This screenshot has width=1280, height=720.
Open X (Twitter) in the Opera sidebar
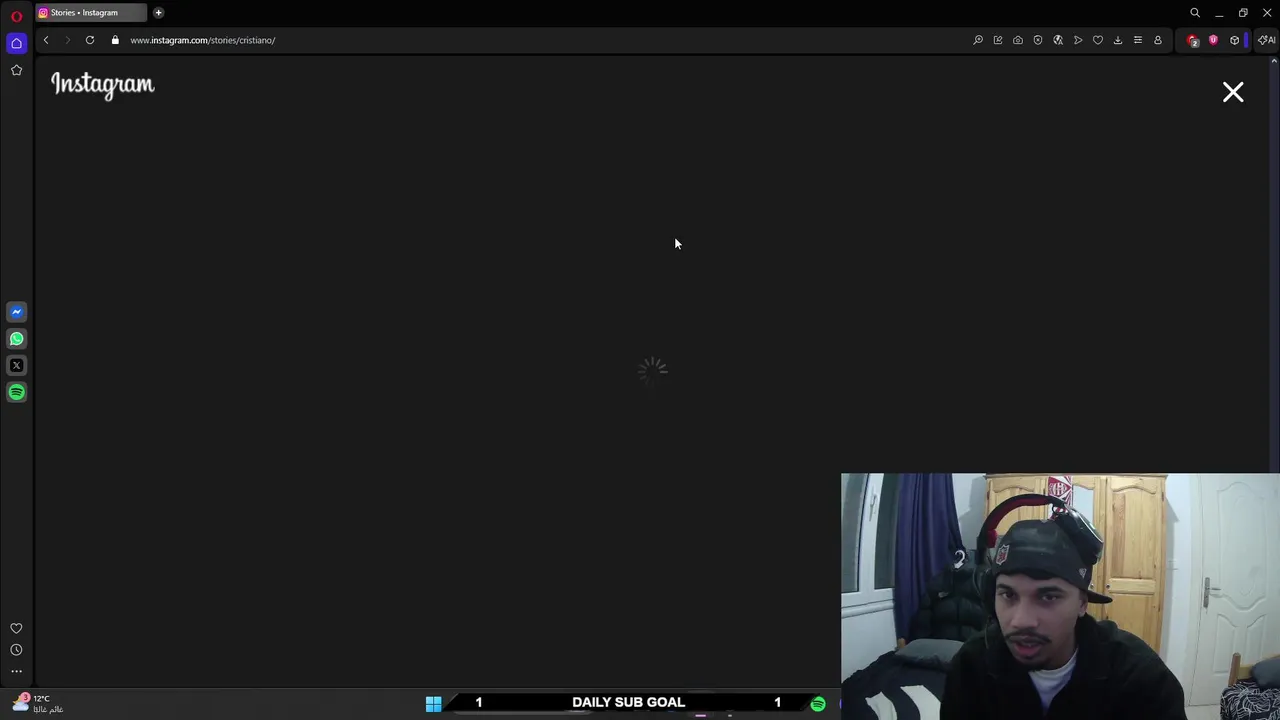coord(16,366)
